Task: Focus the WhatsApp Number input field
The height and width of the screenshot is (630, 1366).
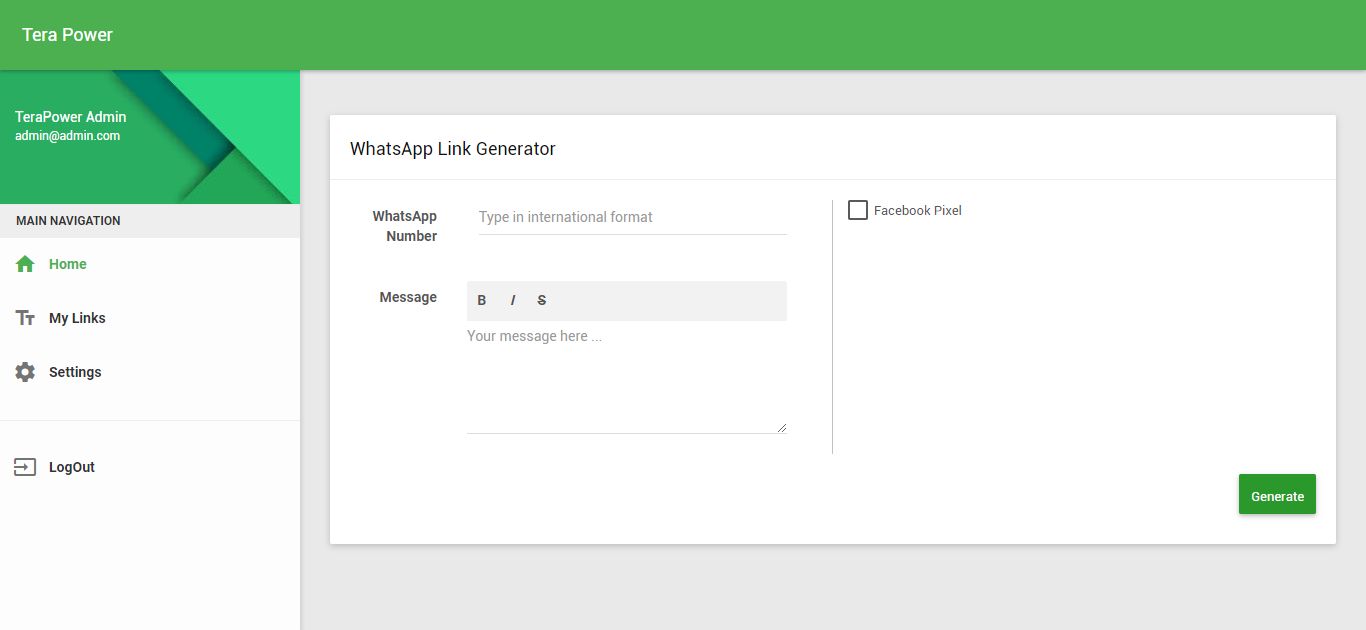Action: coord(632,217)
